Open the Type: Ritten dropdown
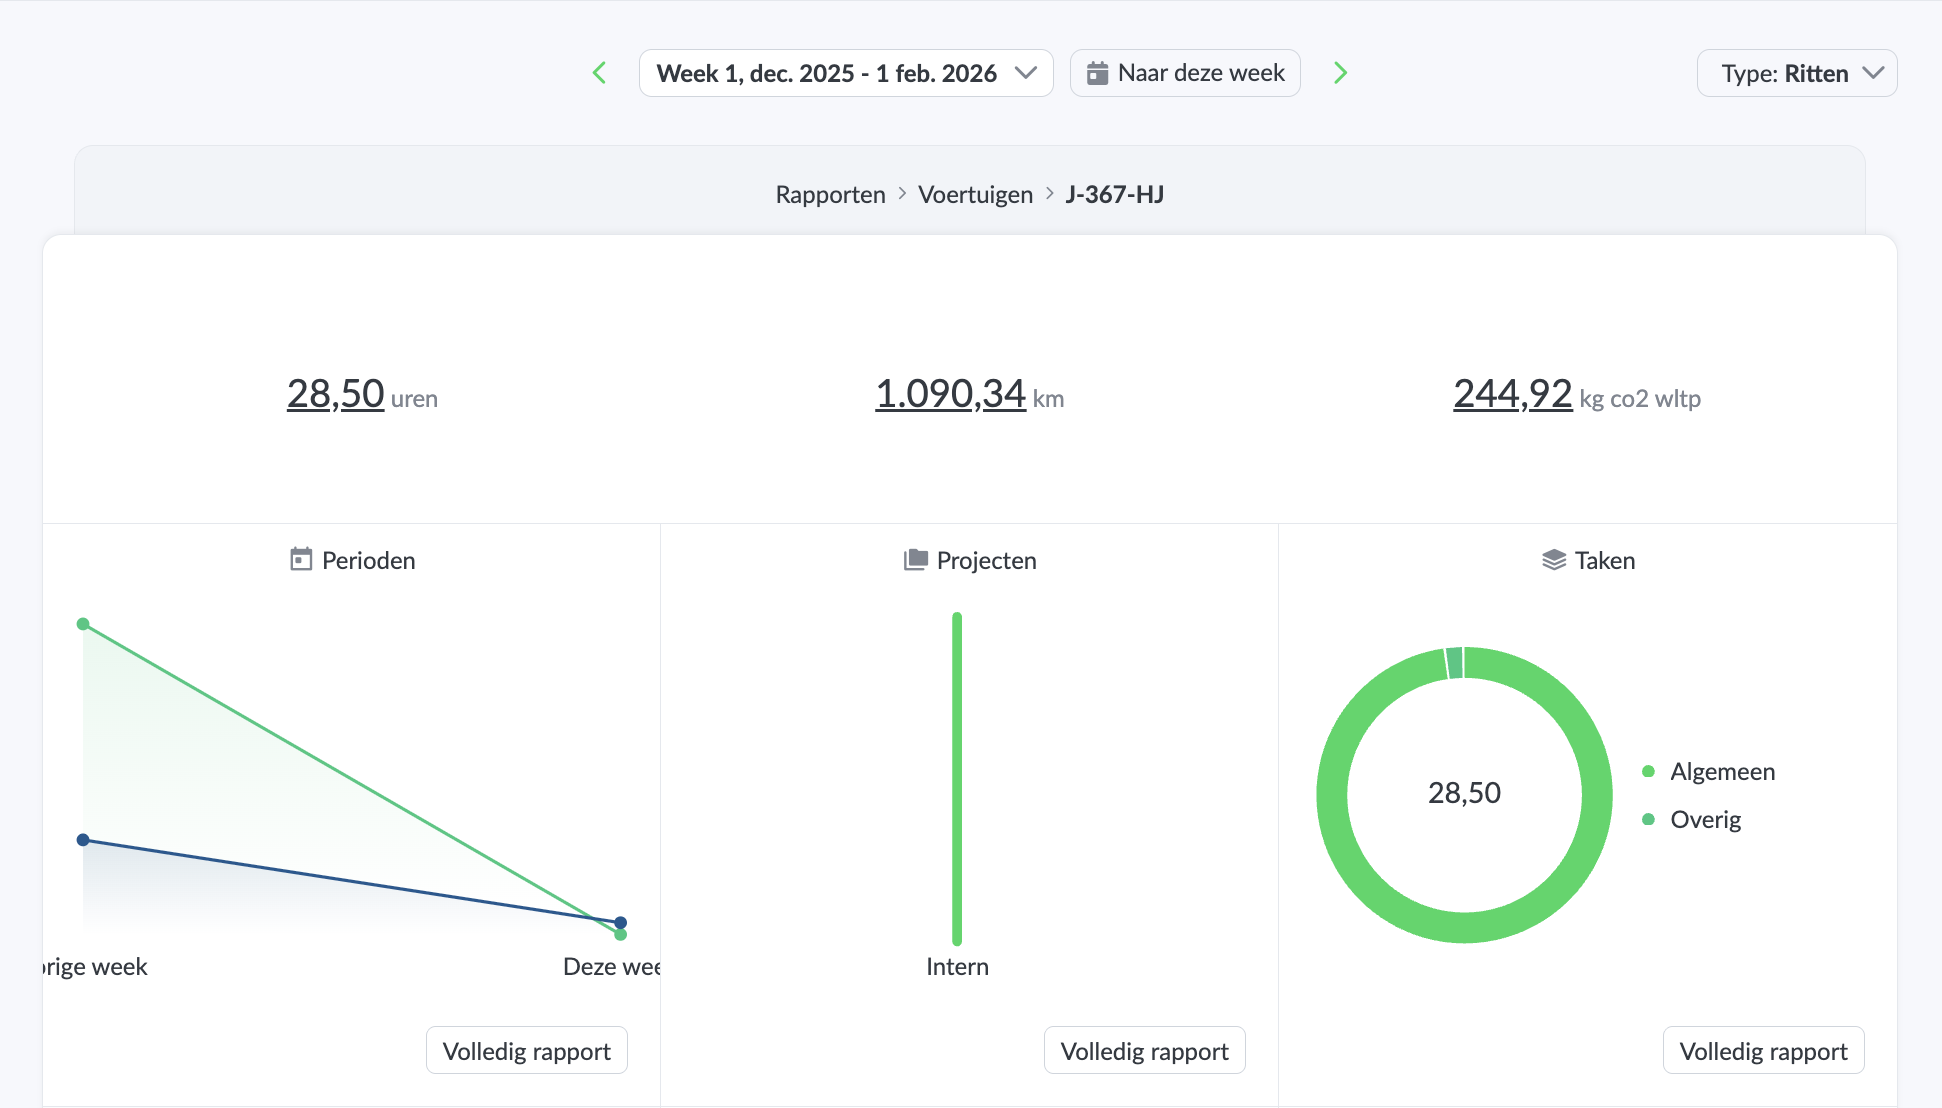Screen dimensions: 1942x1108 [x=1796, y=73]
